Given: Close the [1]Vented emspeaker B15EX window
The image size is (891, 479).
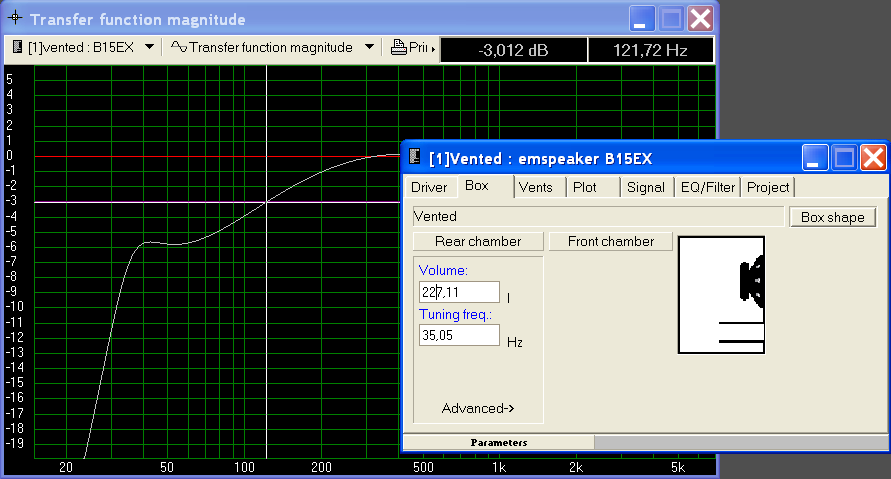Looking at the screenshot, I should tap(873, 157).
